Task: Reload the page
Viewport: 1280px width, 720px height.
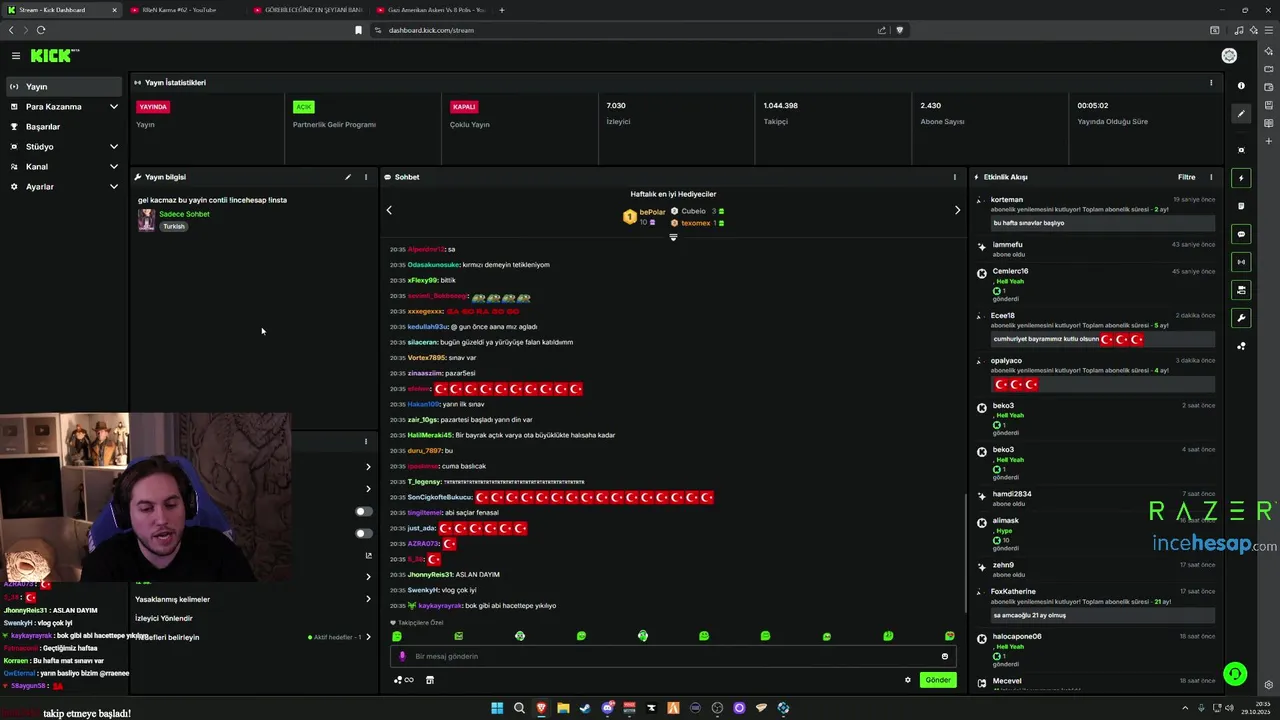Action: [x=41, y=30]
